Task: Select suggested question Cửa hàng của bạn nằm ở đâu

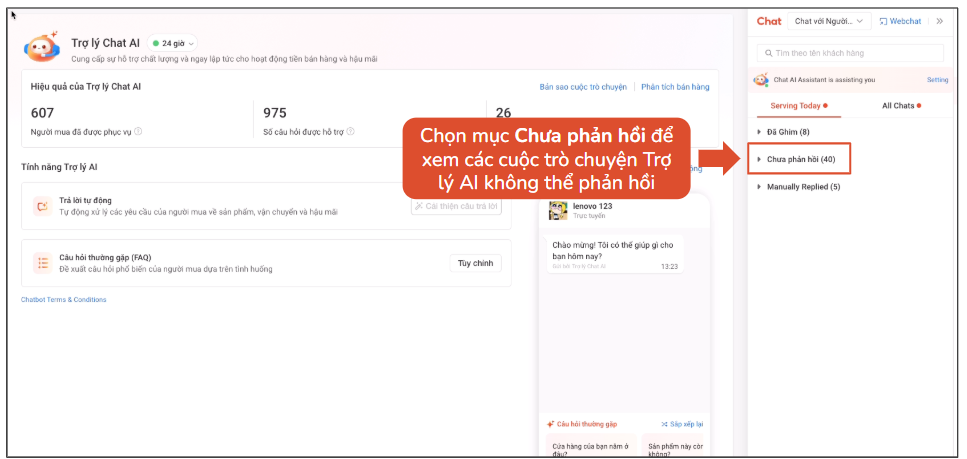Action: 591,447
